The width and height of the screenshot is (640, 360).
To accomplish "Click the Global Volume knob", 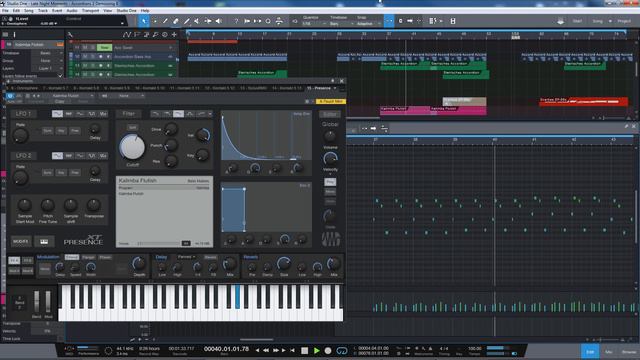I will coord(330,136).
